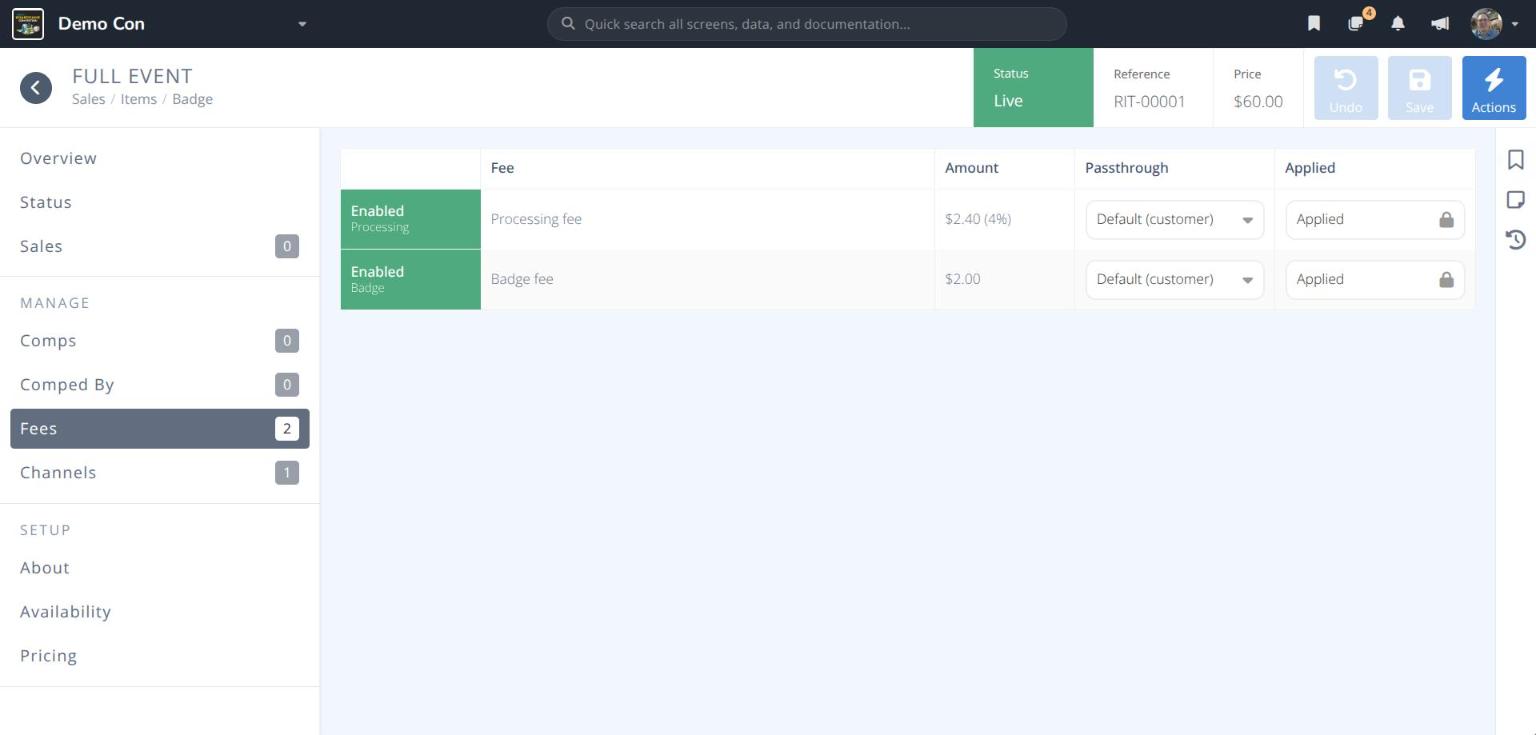Open the Pricing setup page

click(160, 655)
